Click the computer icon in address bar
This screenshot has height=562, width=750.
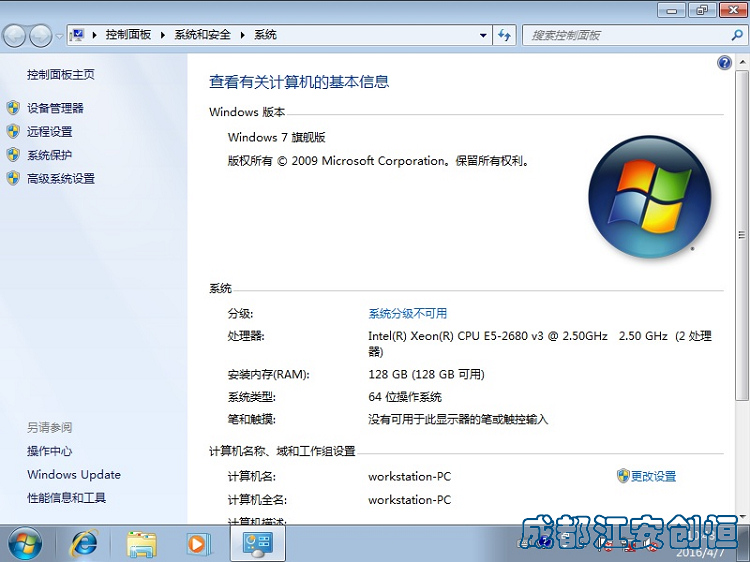77,35
